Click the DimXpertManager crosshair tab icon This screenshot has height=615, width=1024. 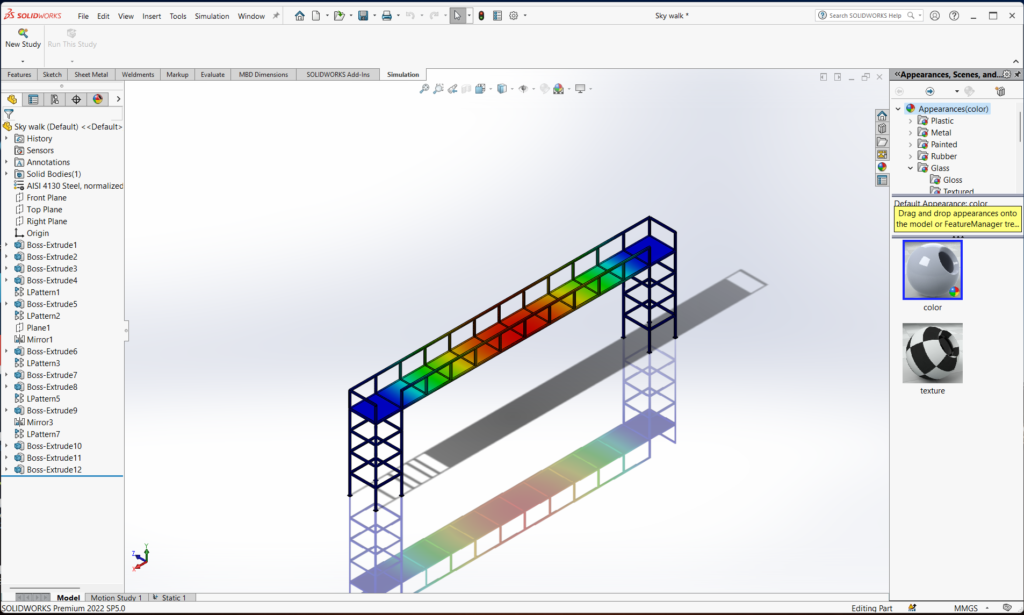point(76,99)
